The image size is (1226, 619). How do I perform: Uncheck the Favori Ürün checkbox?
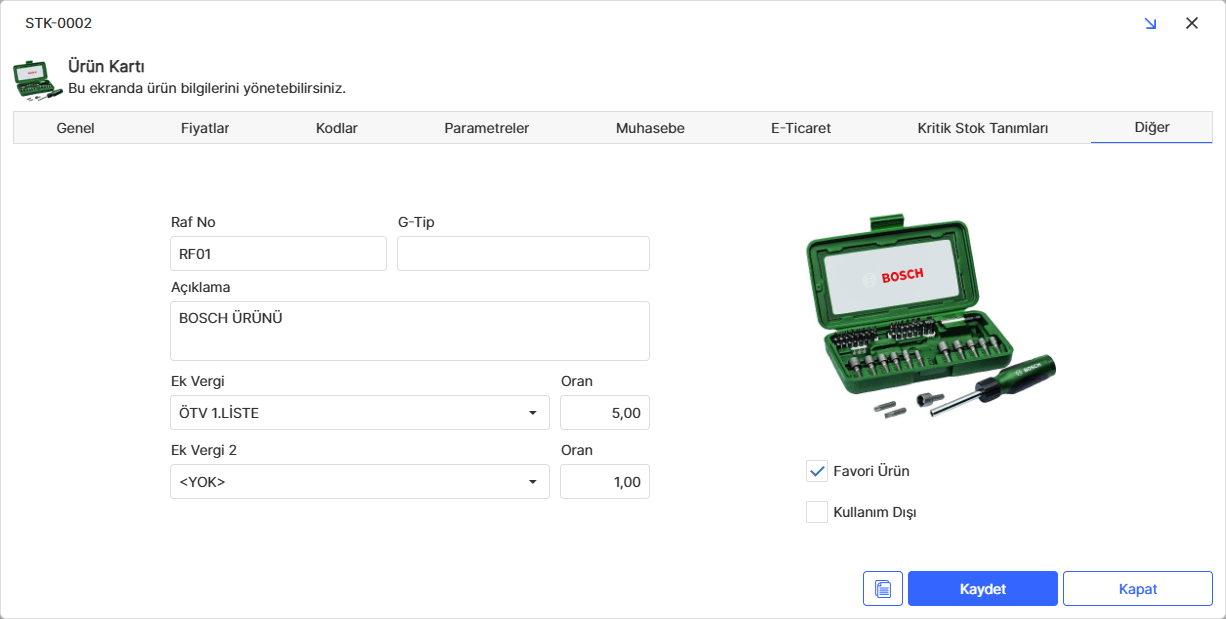(817, 471)
